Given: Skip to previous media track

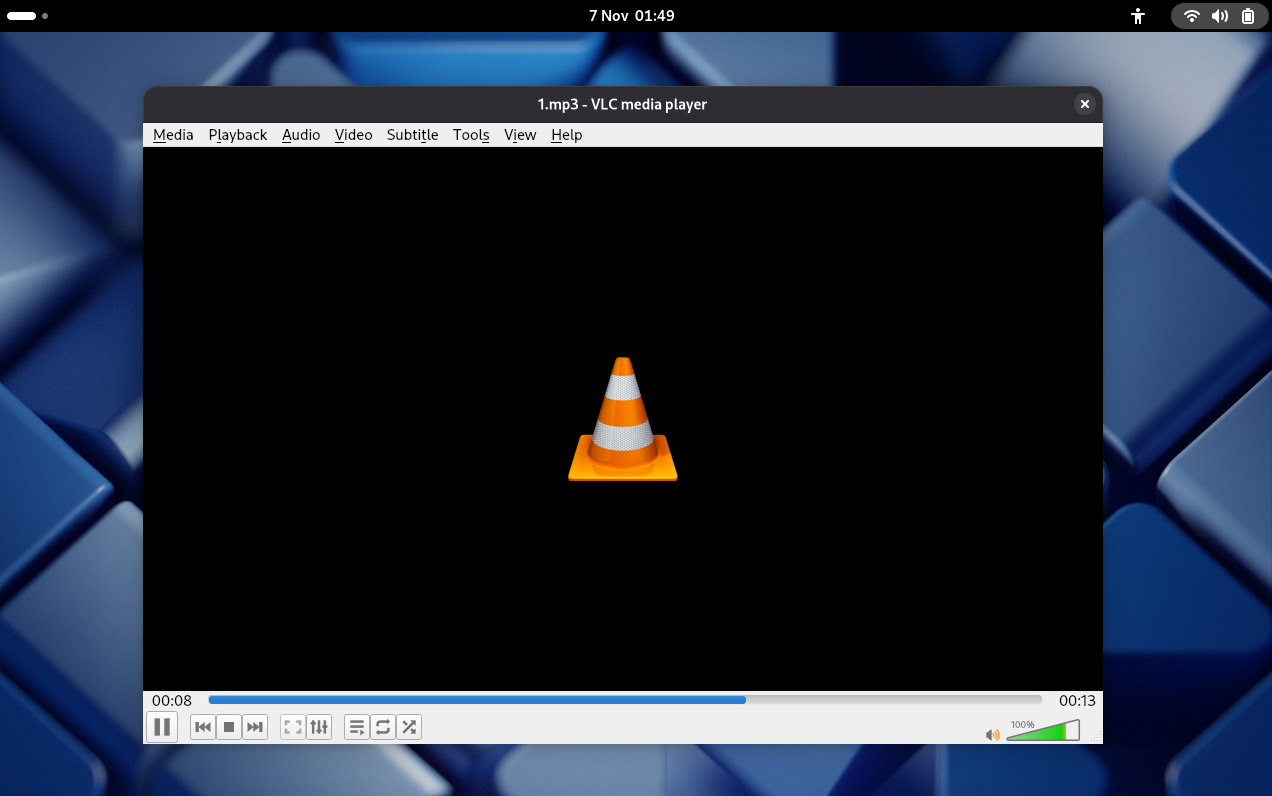Looking at the screenshot, I should (203, 727).
